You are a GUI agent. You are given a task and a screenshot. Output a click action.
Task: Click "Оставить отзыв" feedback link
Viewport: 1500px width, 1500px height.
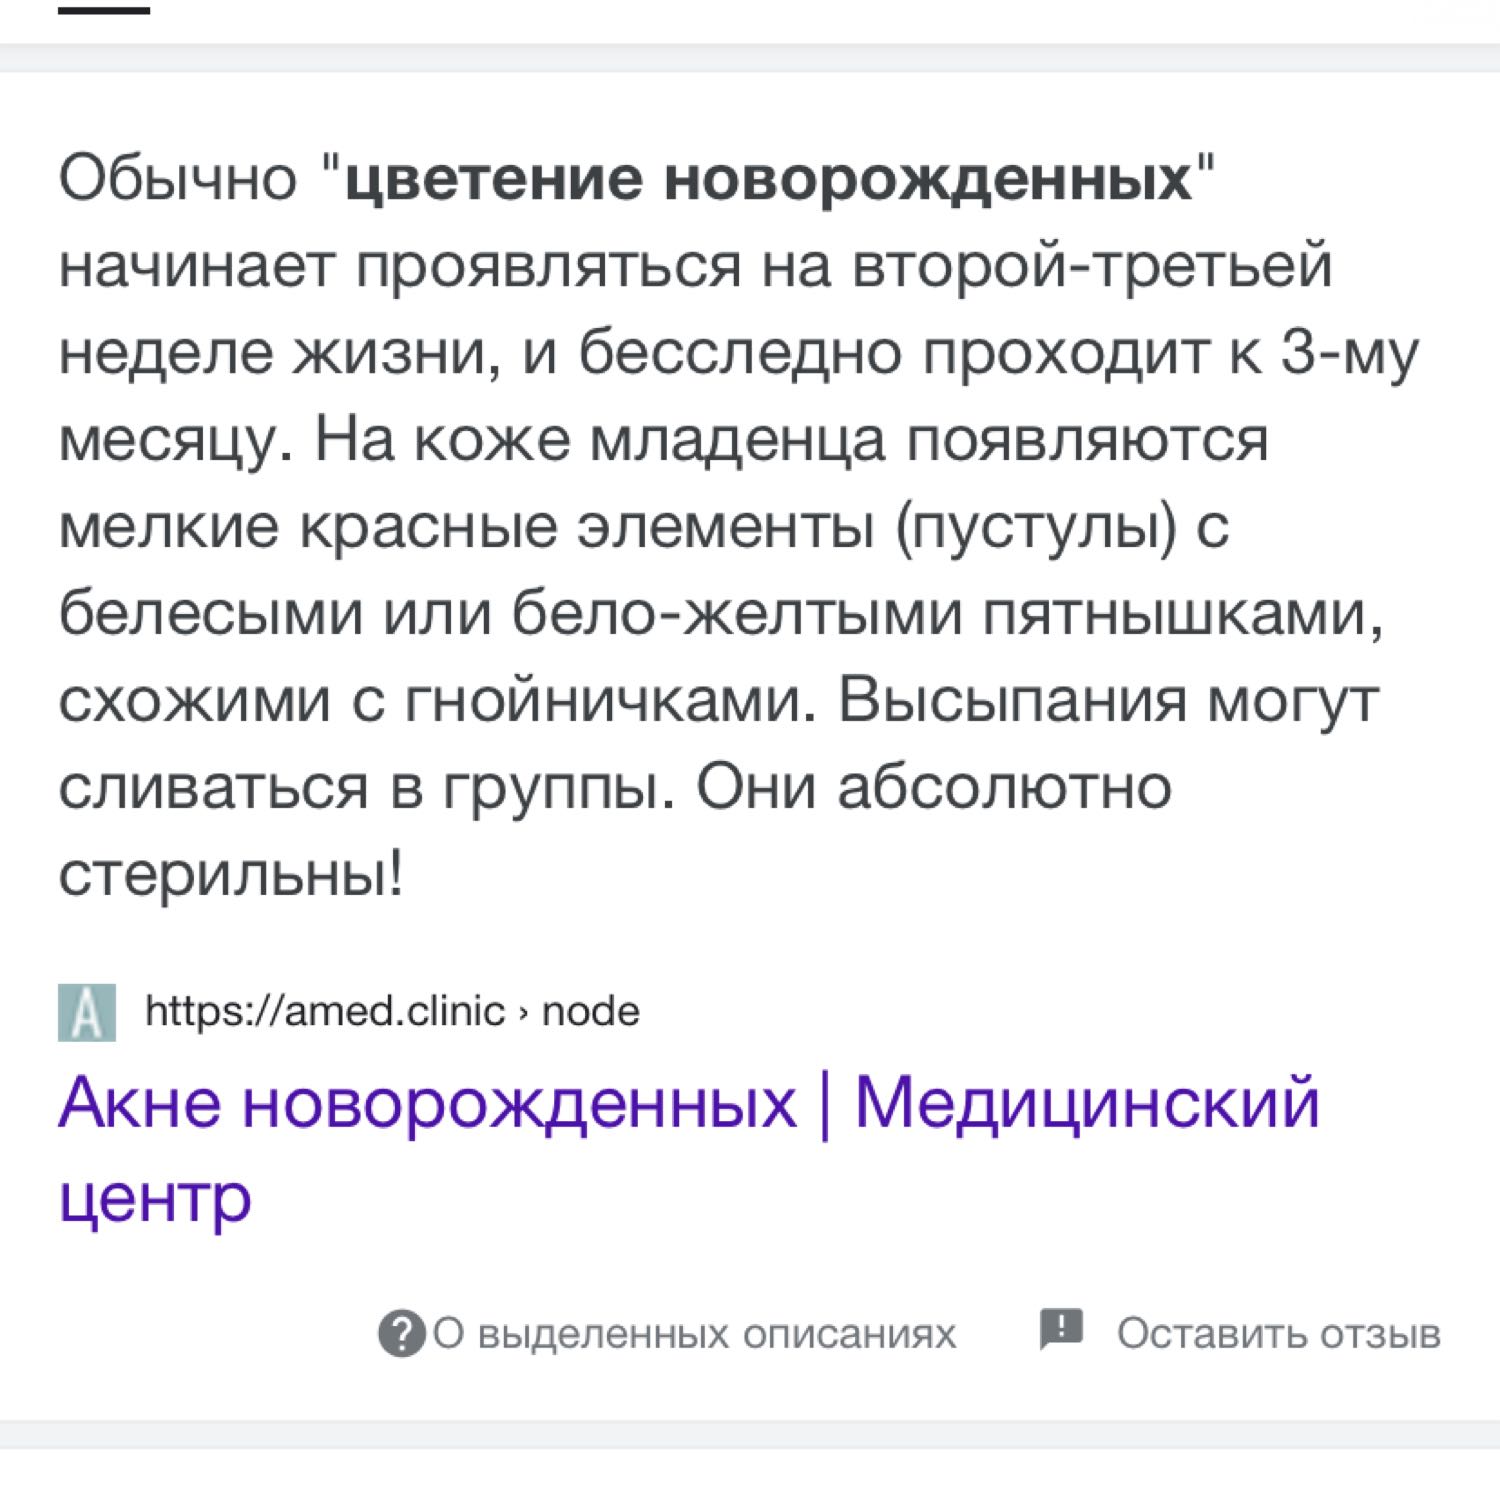1279,1334
